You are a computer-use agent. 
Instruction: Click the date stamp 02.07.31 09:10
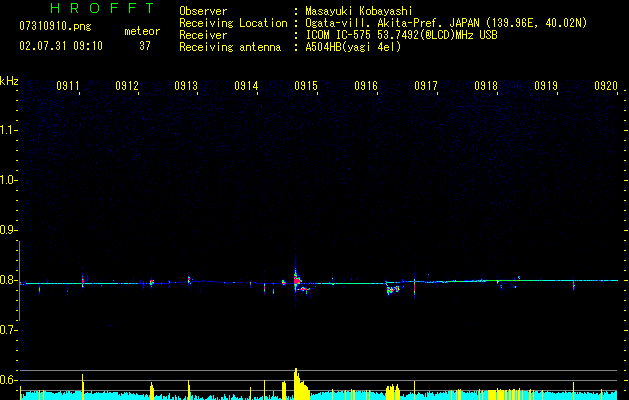[x=61, y=46]
